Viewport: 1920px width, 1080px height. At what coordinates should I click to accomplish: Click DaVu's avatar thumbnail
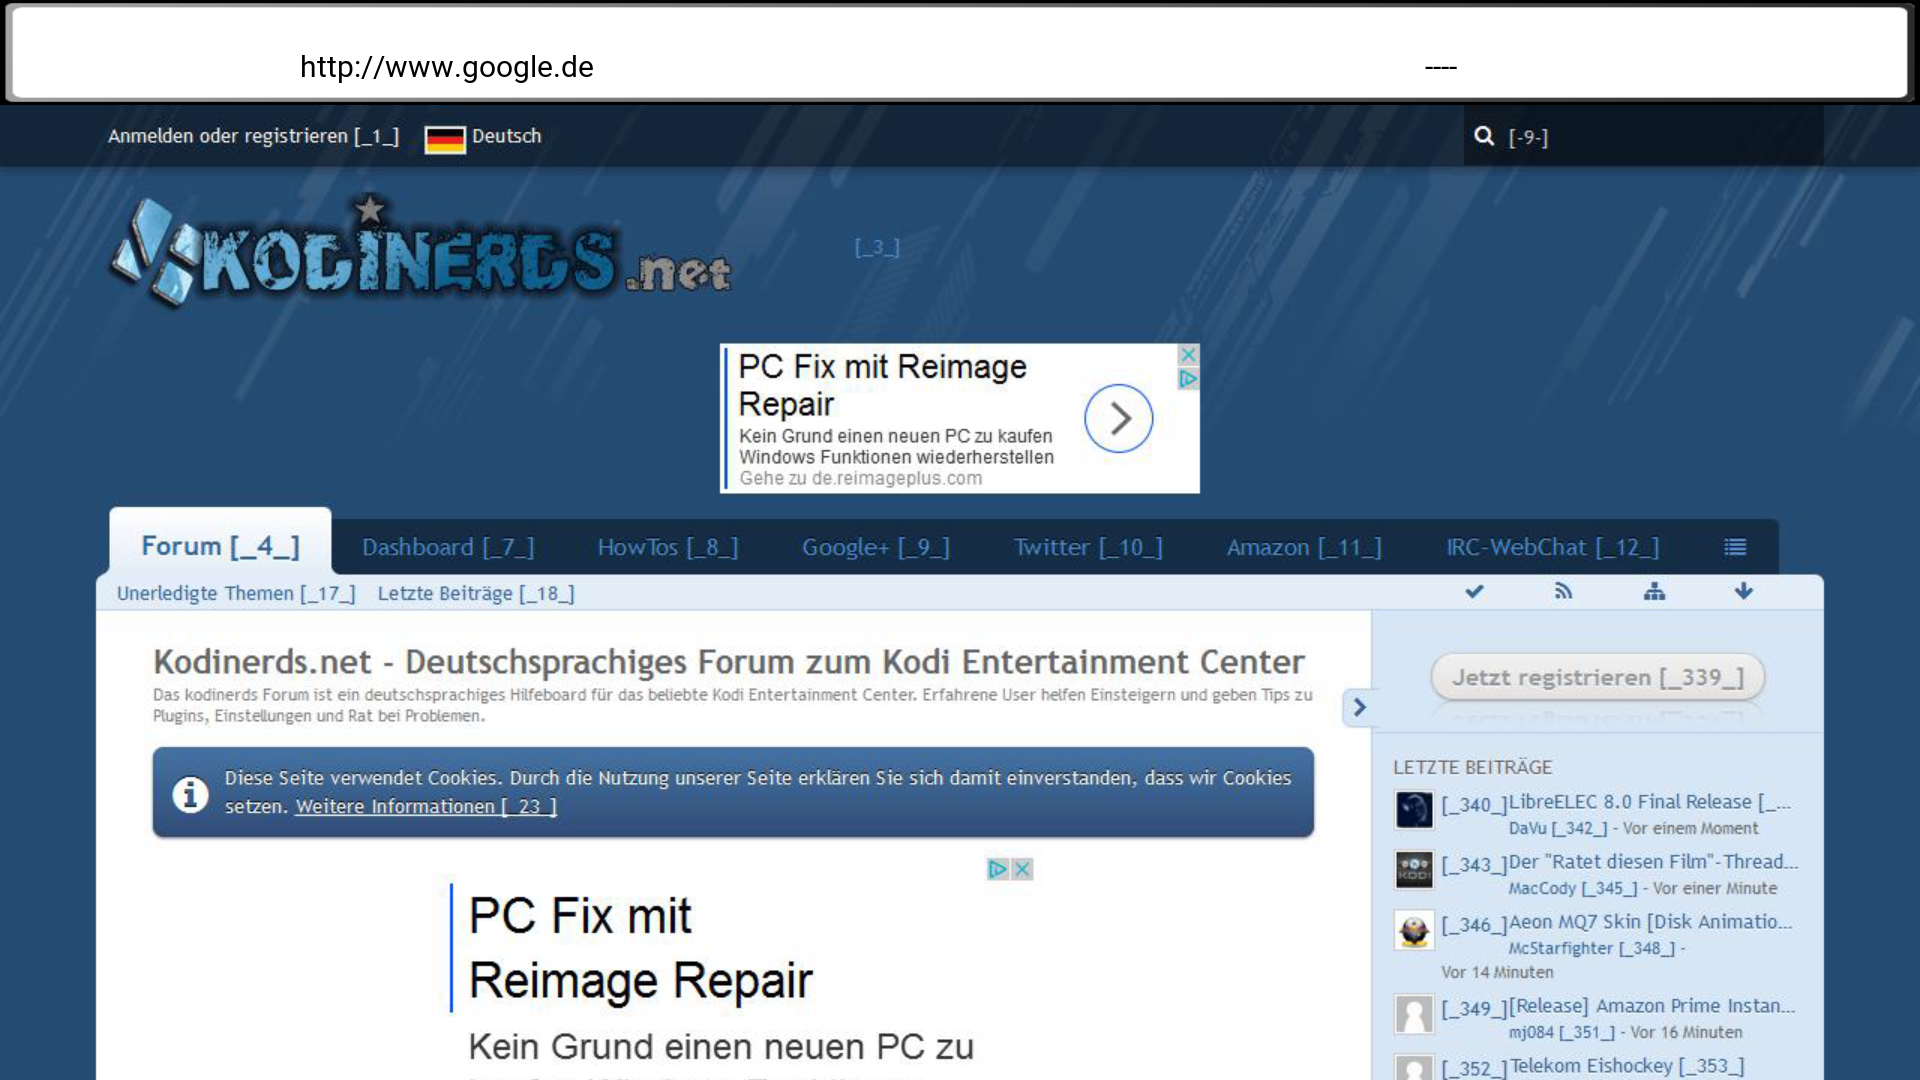coord(1414,810)
